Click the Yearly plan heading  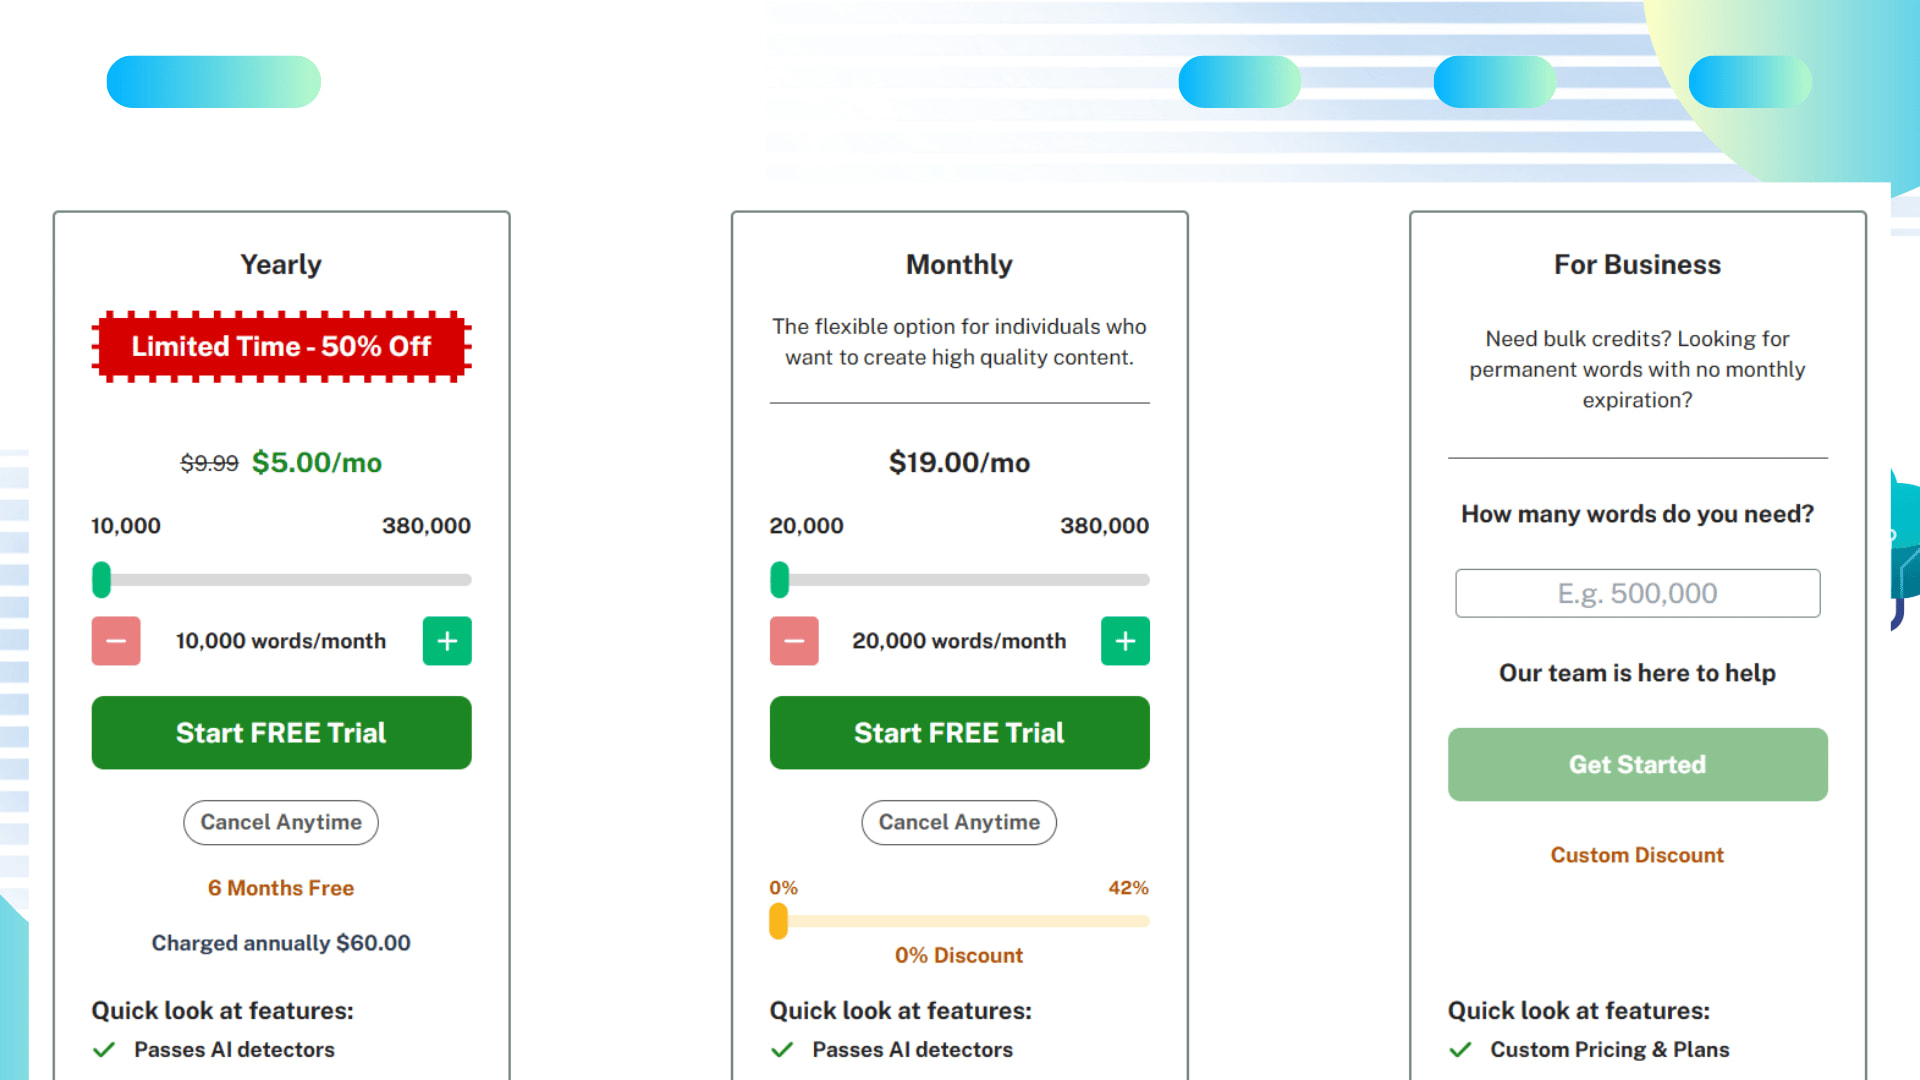280,264
